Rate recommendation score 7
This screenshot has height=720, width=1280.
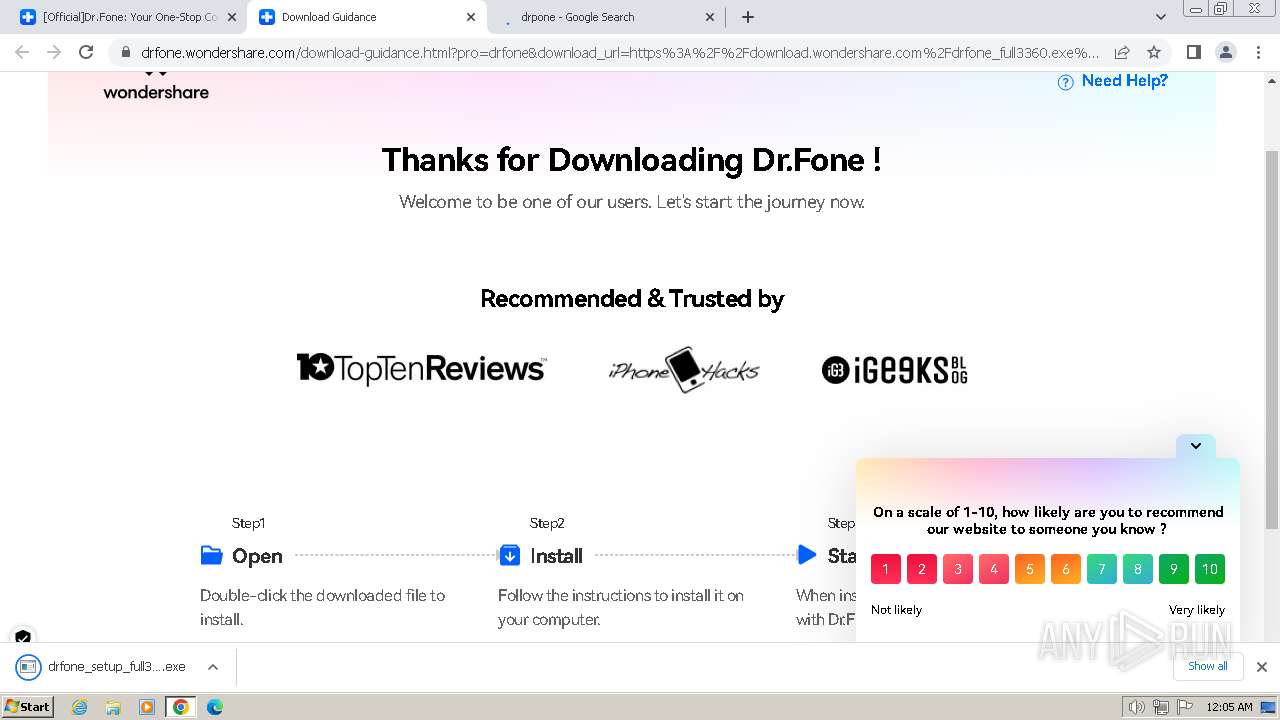click(x=1102, y=569)
